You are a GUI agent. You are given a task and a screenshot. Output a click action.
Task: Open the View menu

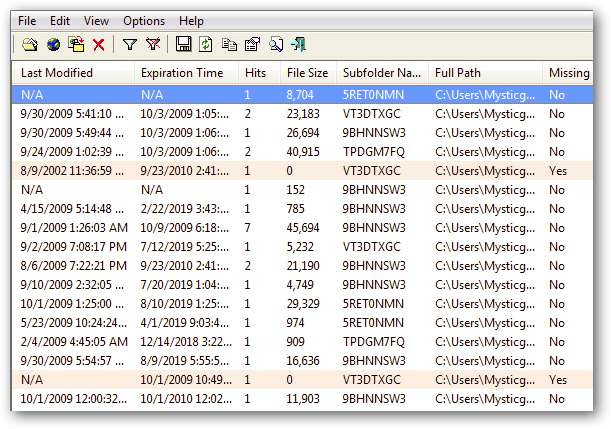pos(96,20)
